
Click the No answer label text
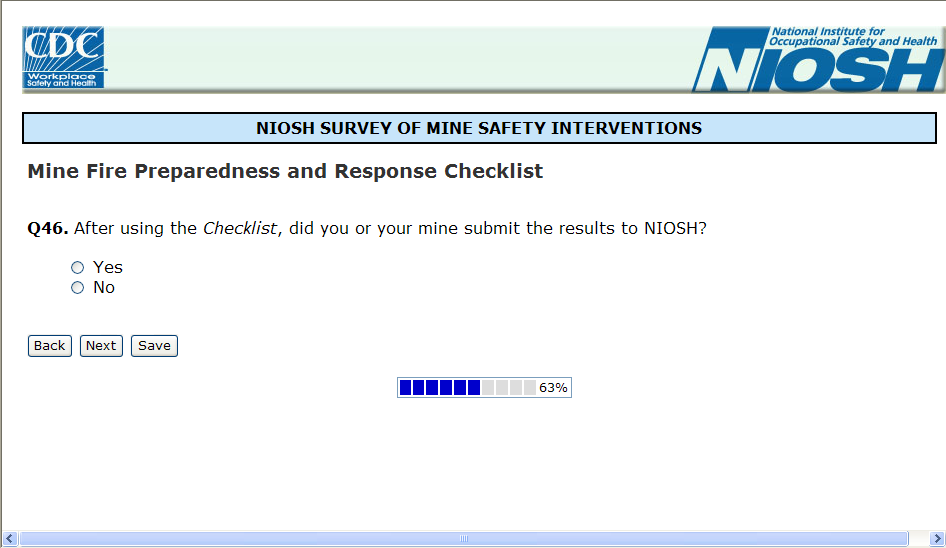click(x=104, y=288)
